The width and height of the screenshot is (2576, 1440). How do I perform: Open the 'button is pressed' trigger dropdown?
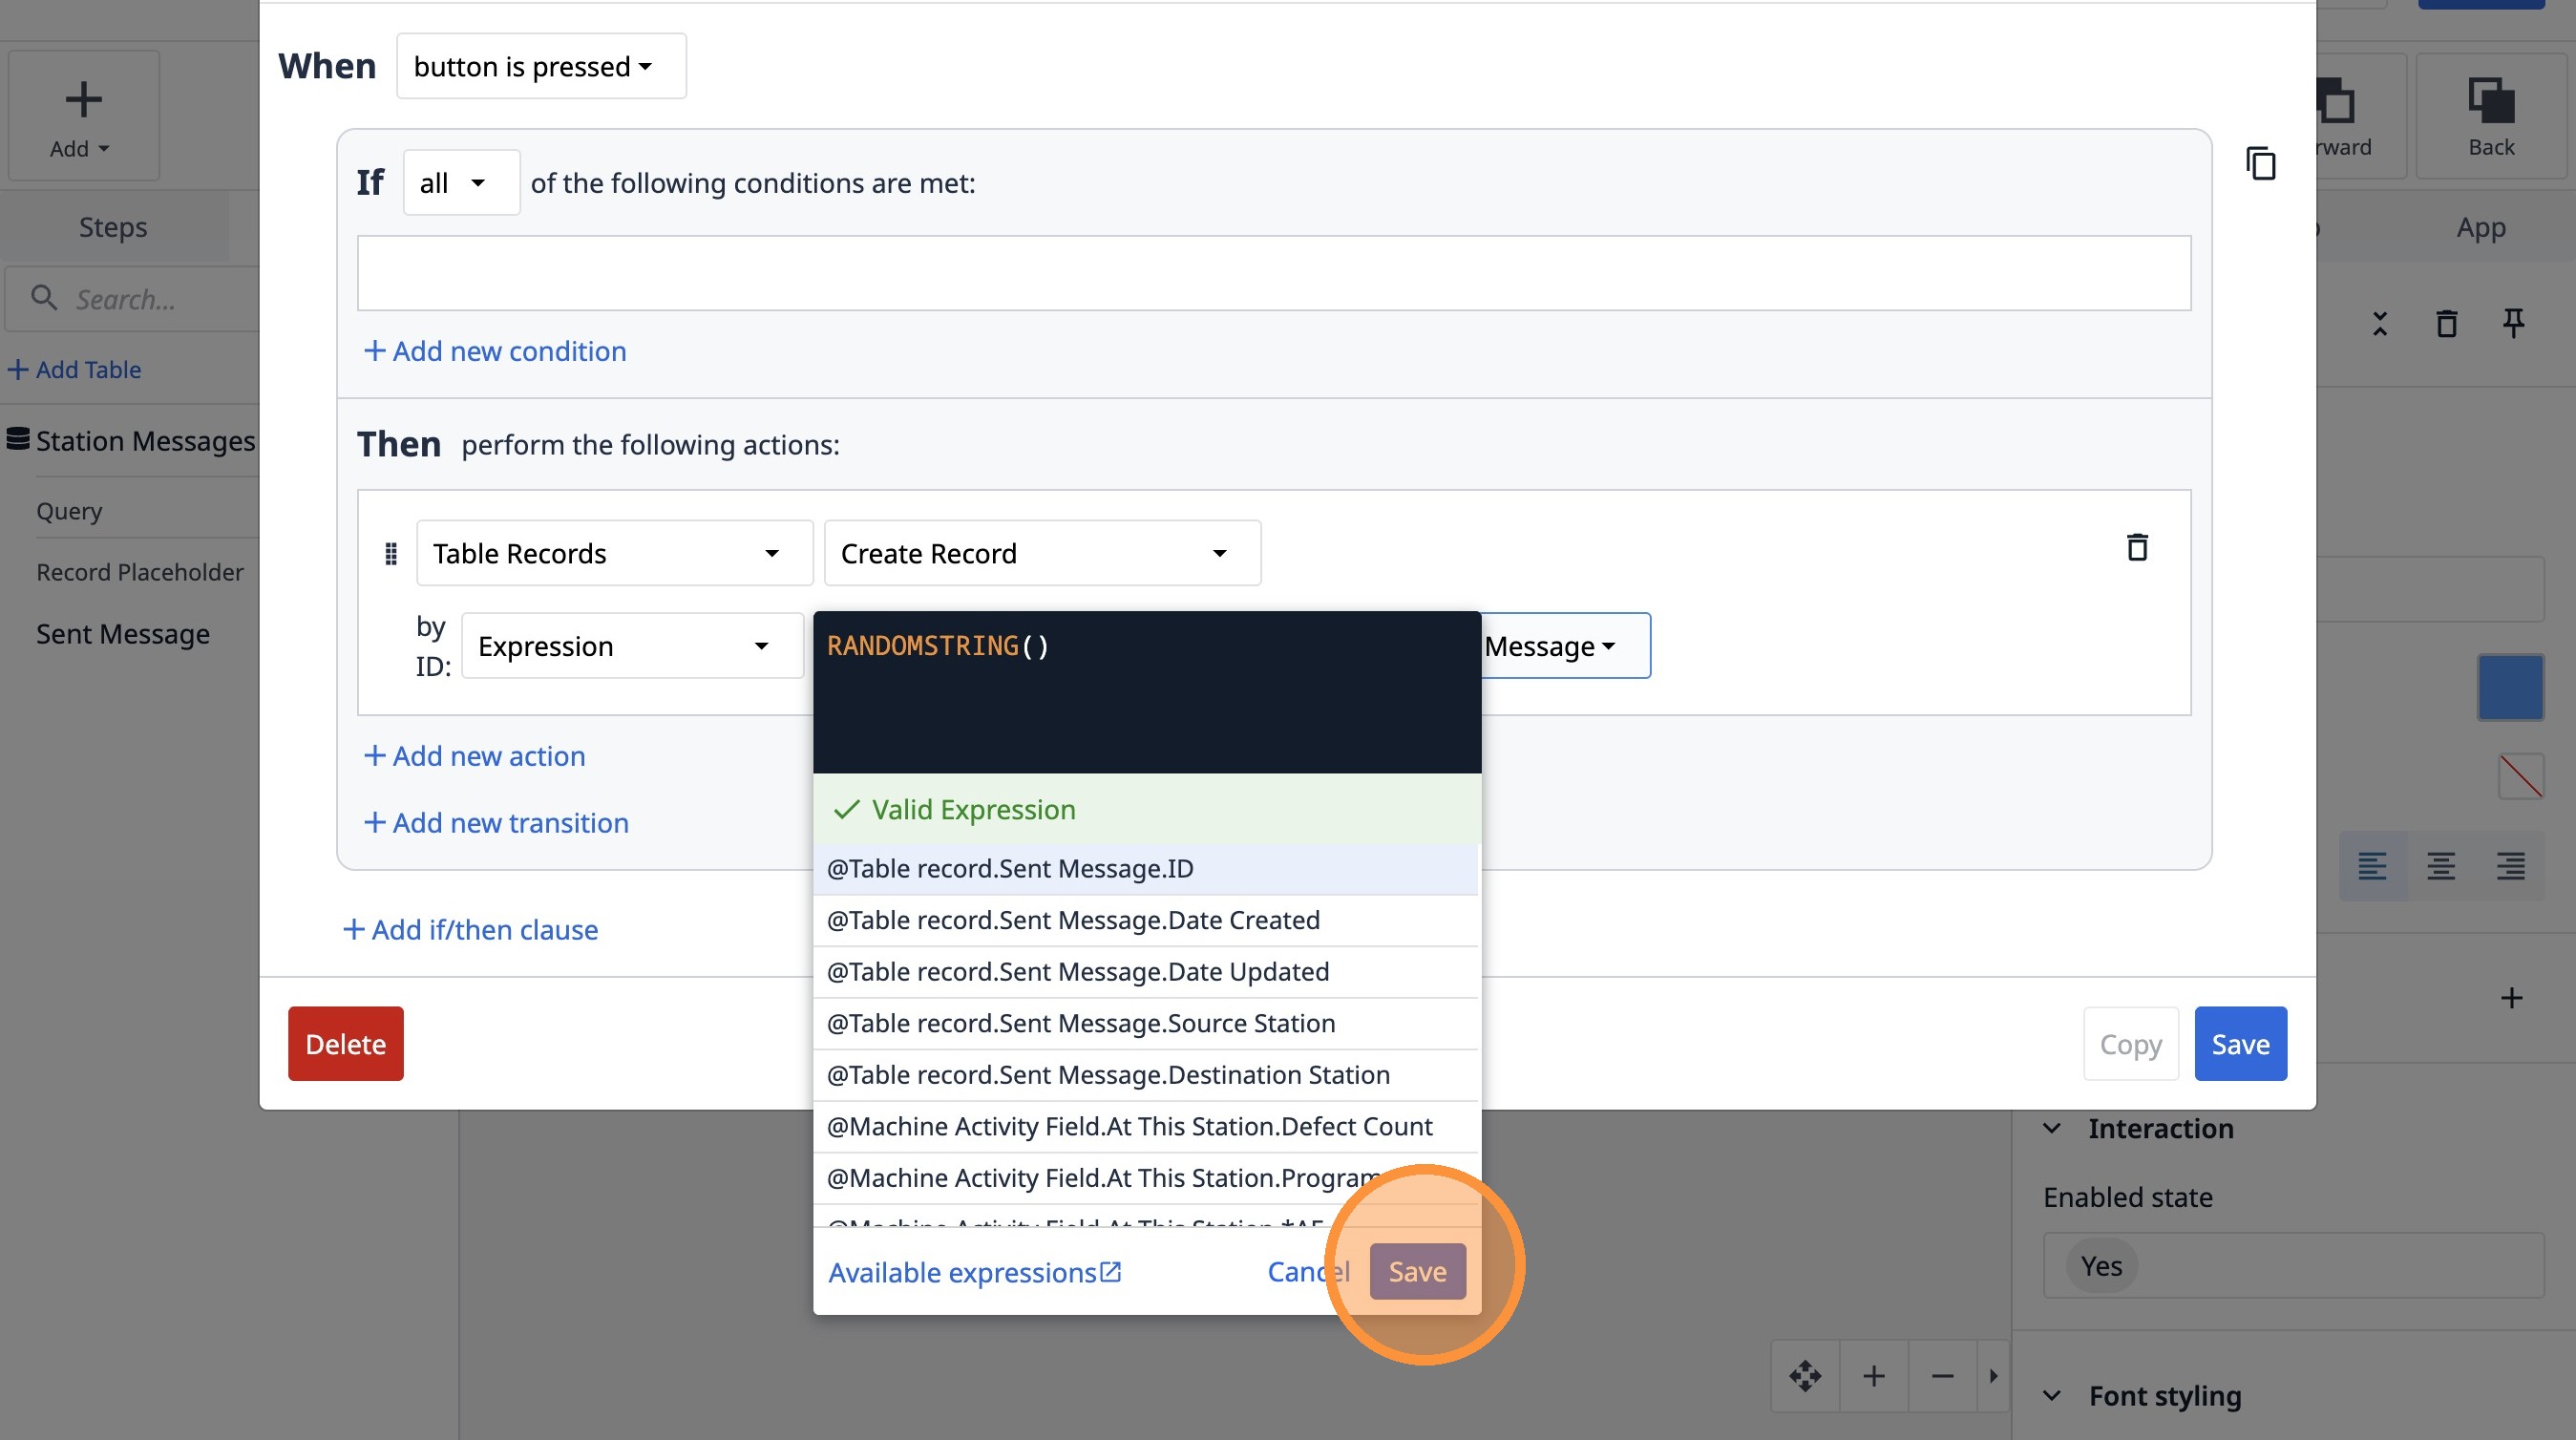[x=541, y=66]
